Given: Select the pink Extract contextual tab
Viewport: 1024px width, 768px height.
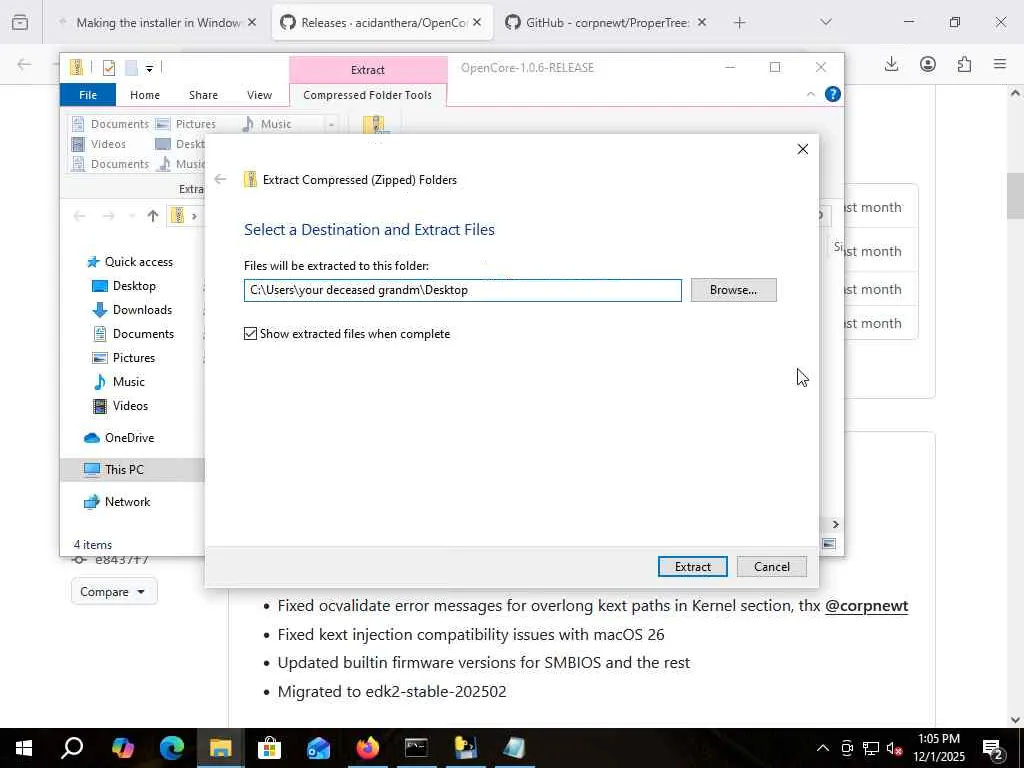Looking at the screenshot, I should coord(368,70).
